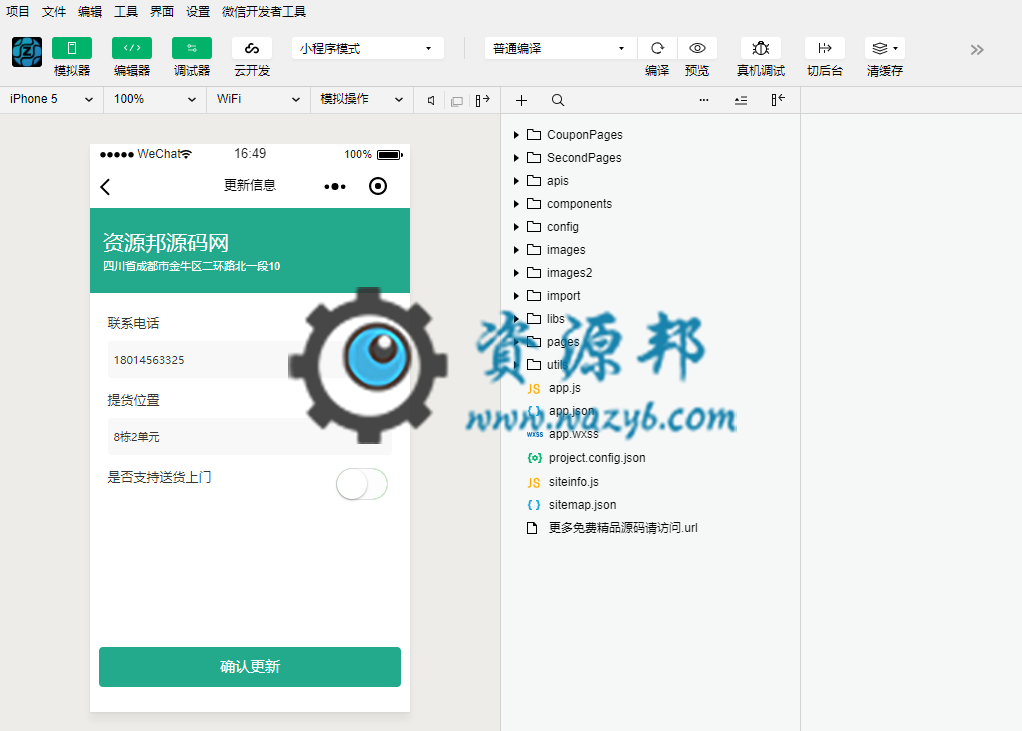Open the 项目 menu
This screenshot has height=731, width=1022.
(18, 11)
